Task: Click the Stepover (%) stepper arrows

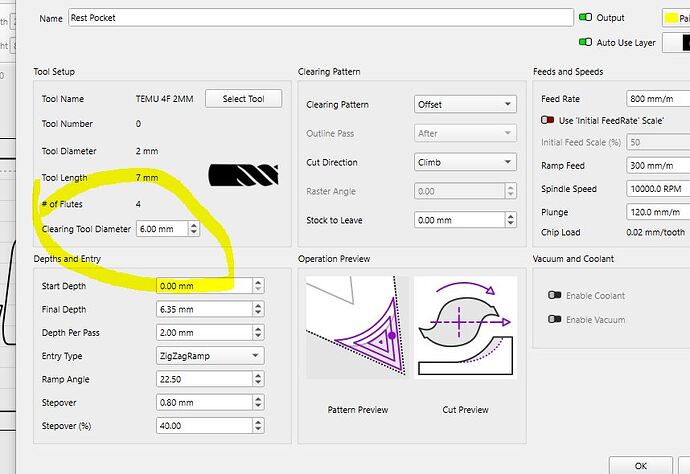Action: tap(258, 426)
